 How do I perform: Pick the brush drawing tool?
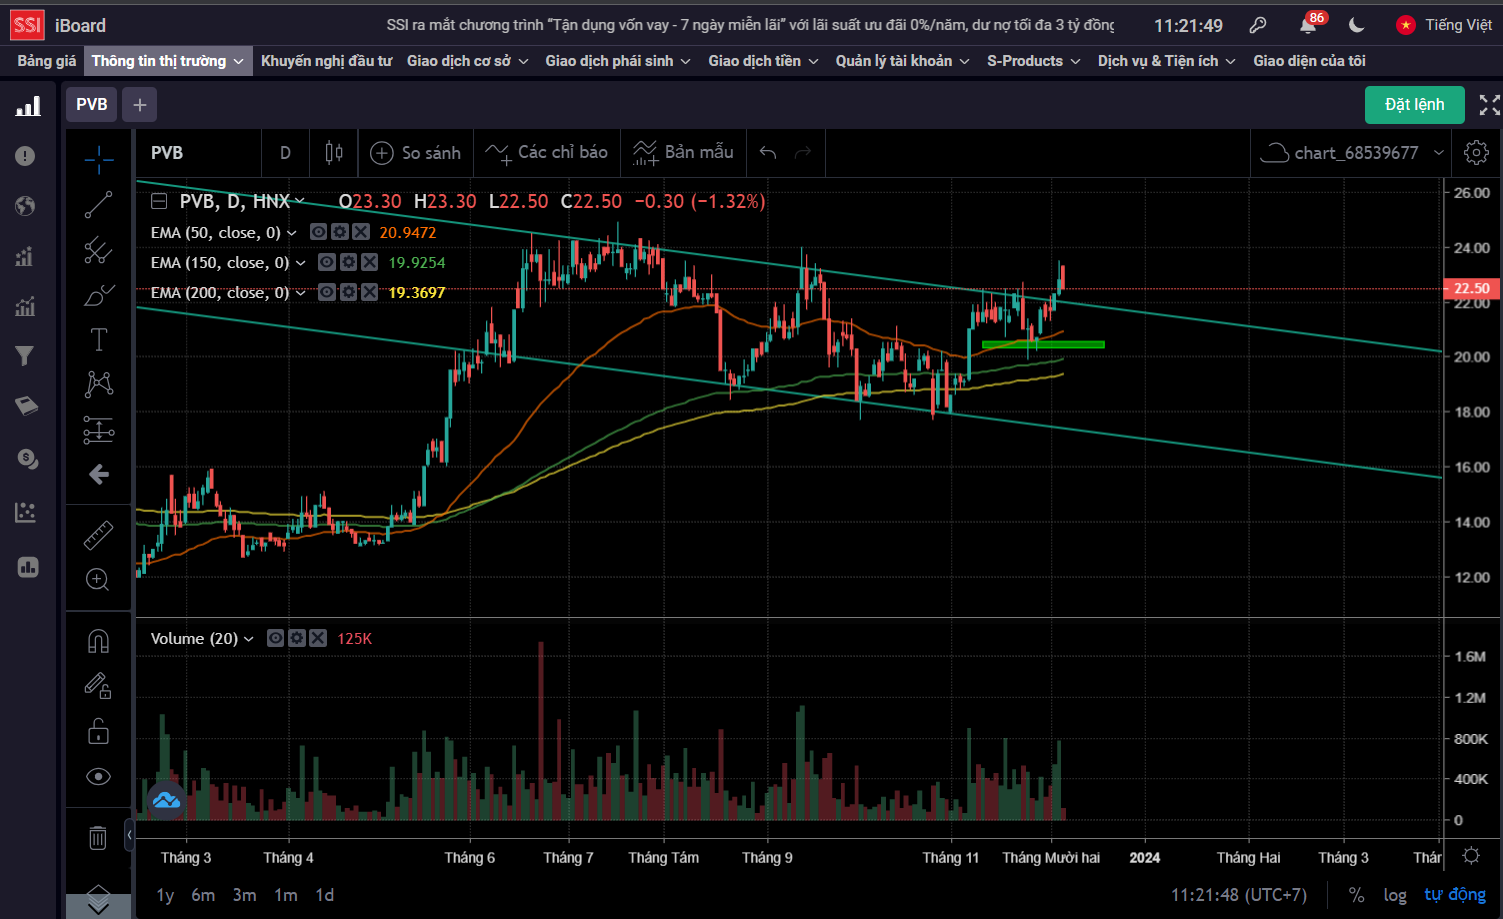[98, 295]
